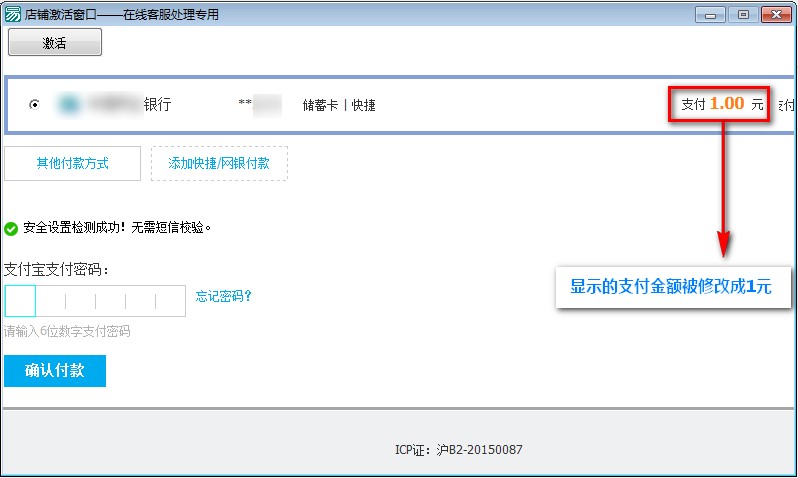Click the 确认付款 confirm button

(55, 371)
